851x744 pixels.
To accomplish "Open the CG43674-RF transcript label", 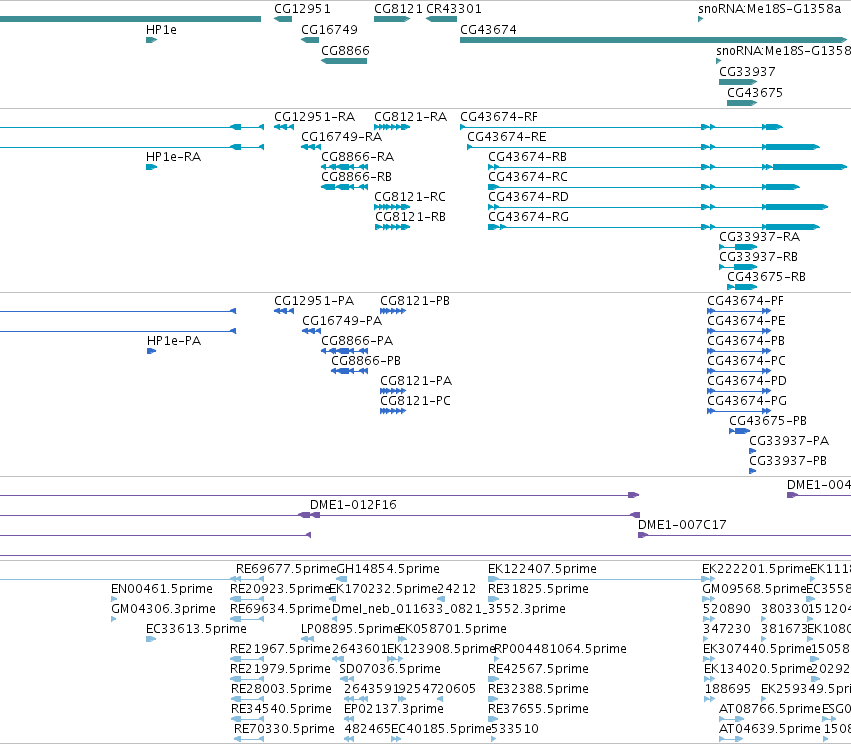I will pyautogui.click(x=499, y=117).
